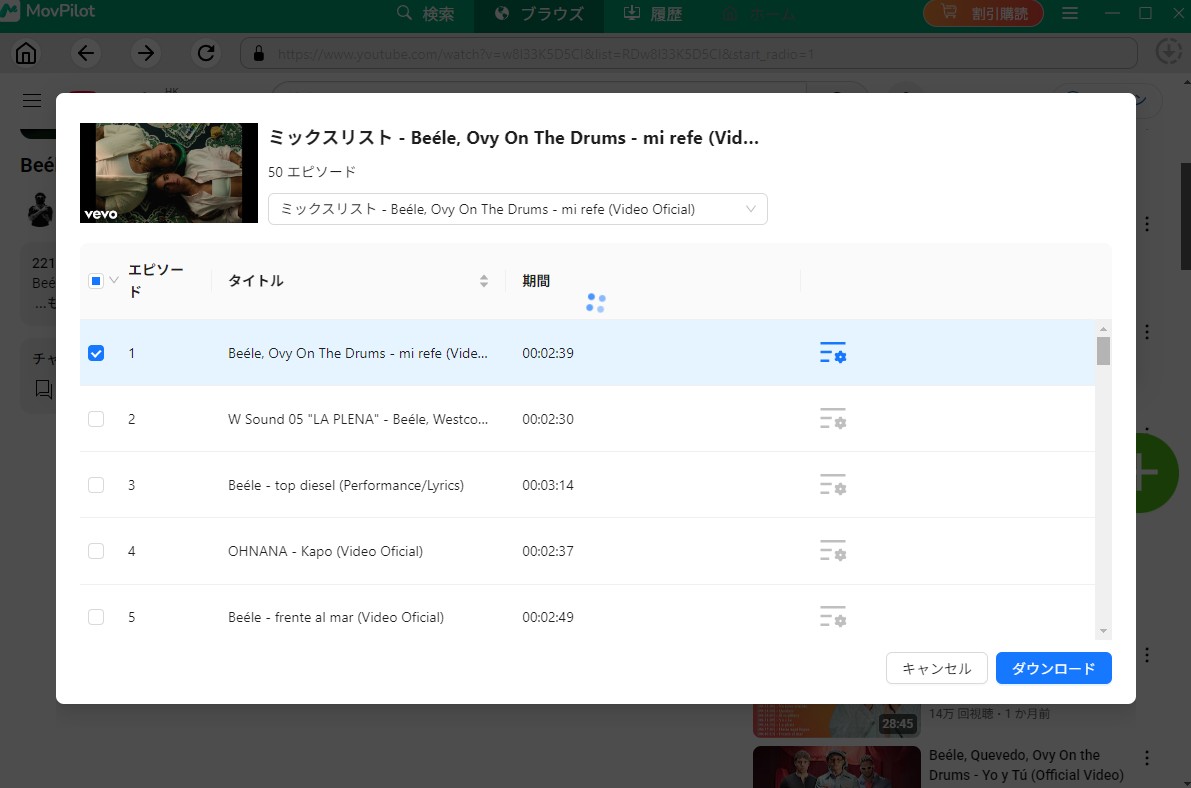This screenshot has height=788, width=1191.
Task: Go back with the left arrow icon
Action: coord(87,53)
